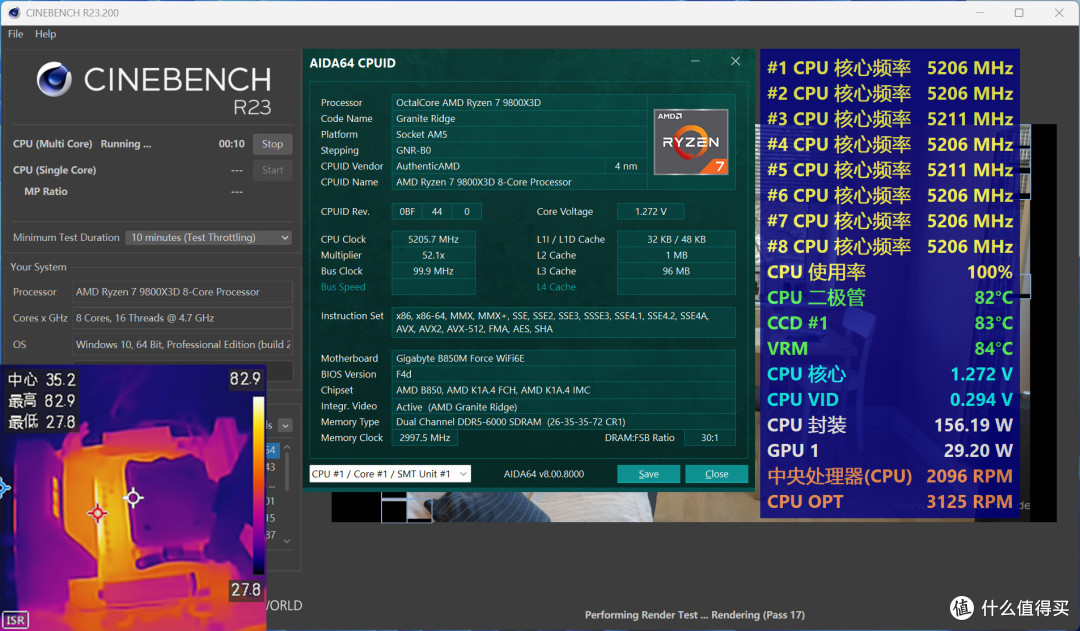Click GPU 1 power 29.20 W

[978, 451]
